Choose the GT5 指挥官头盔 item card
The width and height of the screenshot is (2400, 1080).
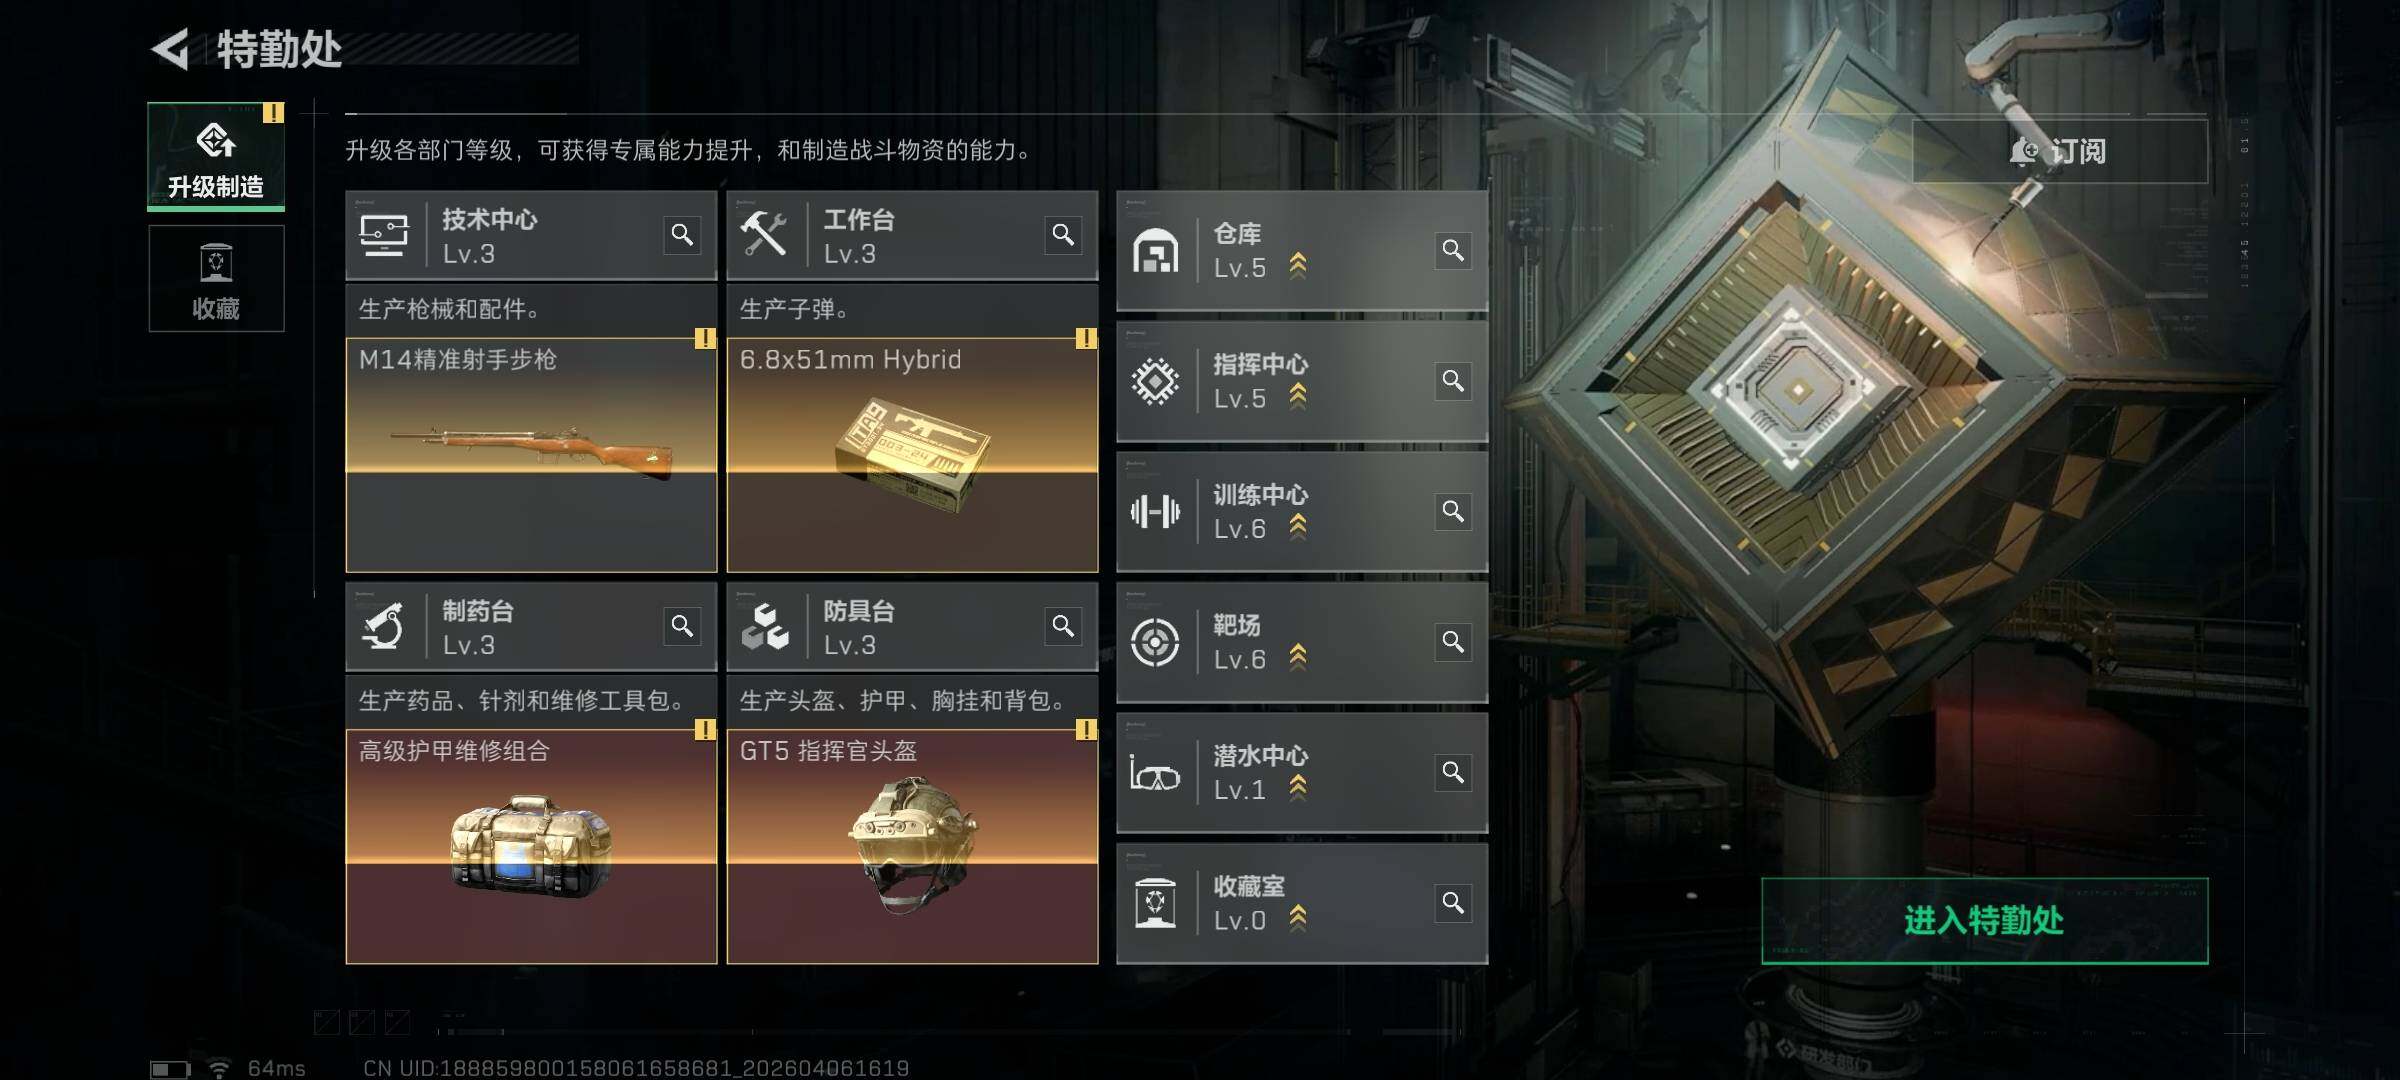912,846
